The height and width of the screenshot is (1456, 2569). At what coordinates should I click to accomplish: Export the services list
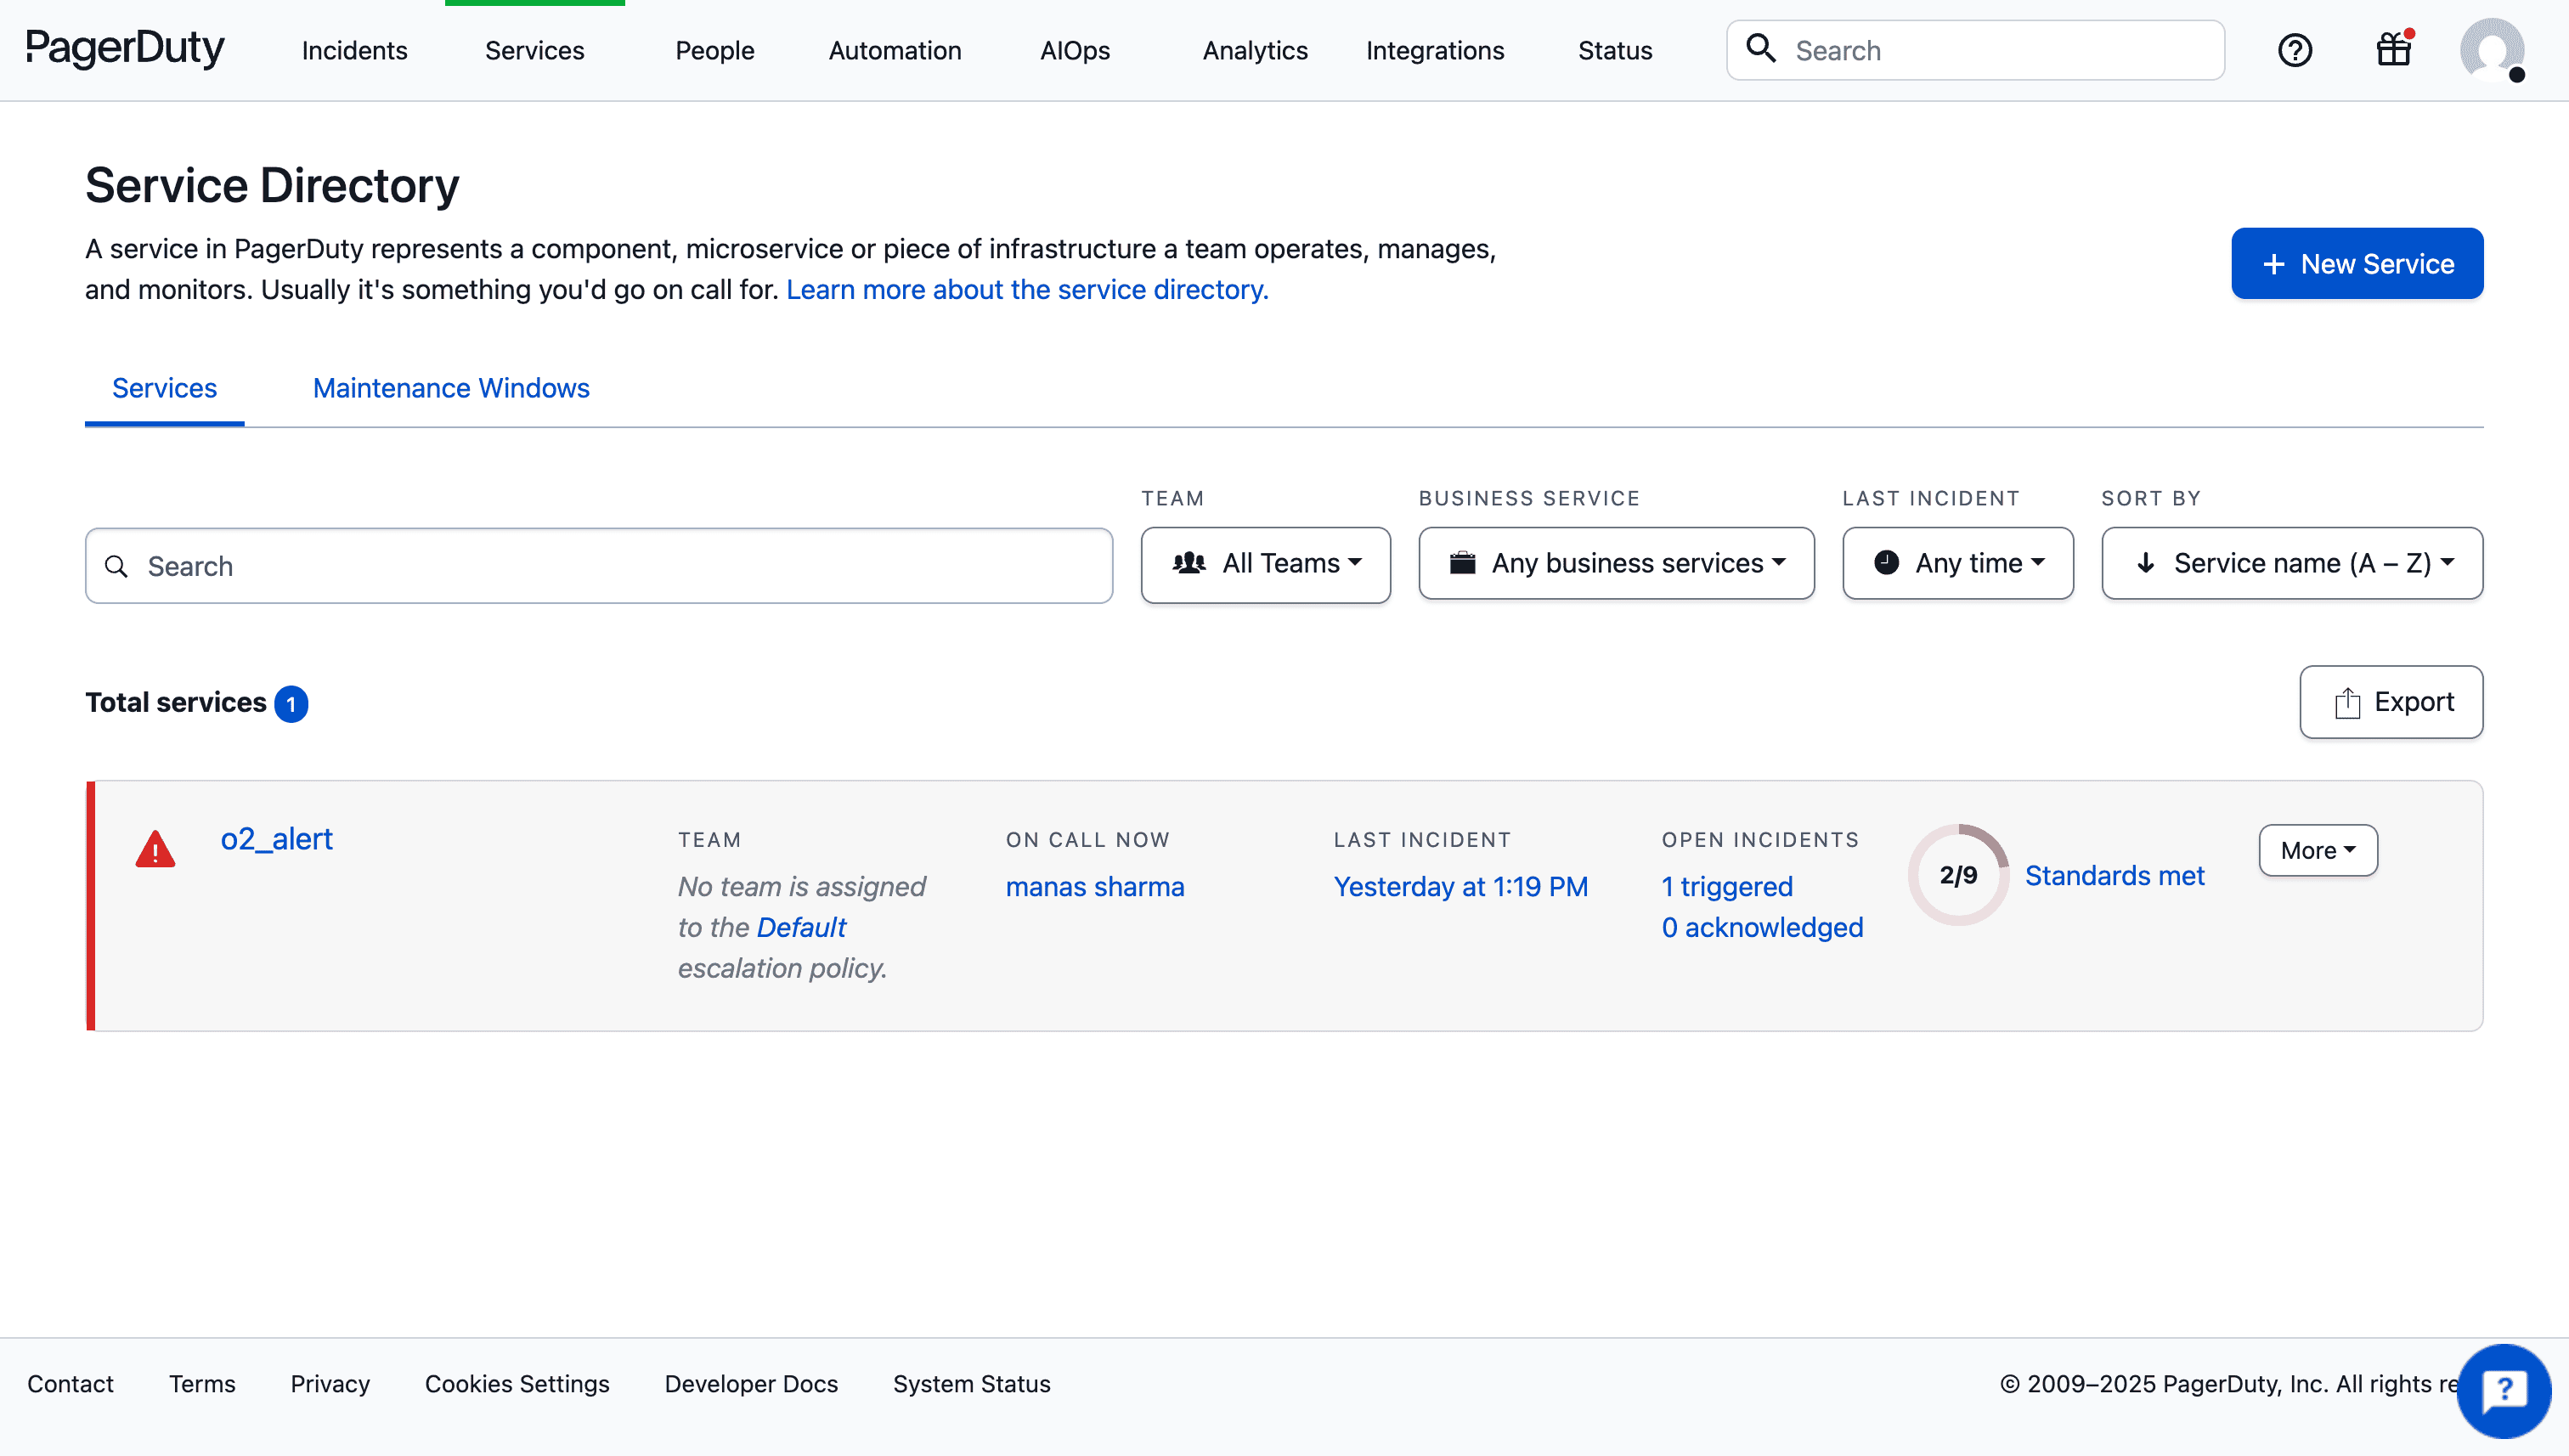(x=2390, y=702)
